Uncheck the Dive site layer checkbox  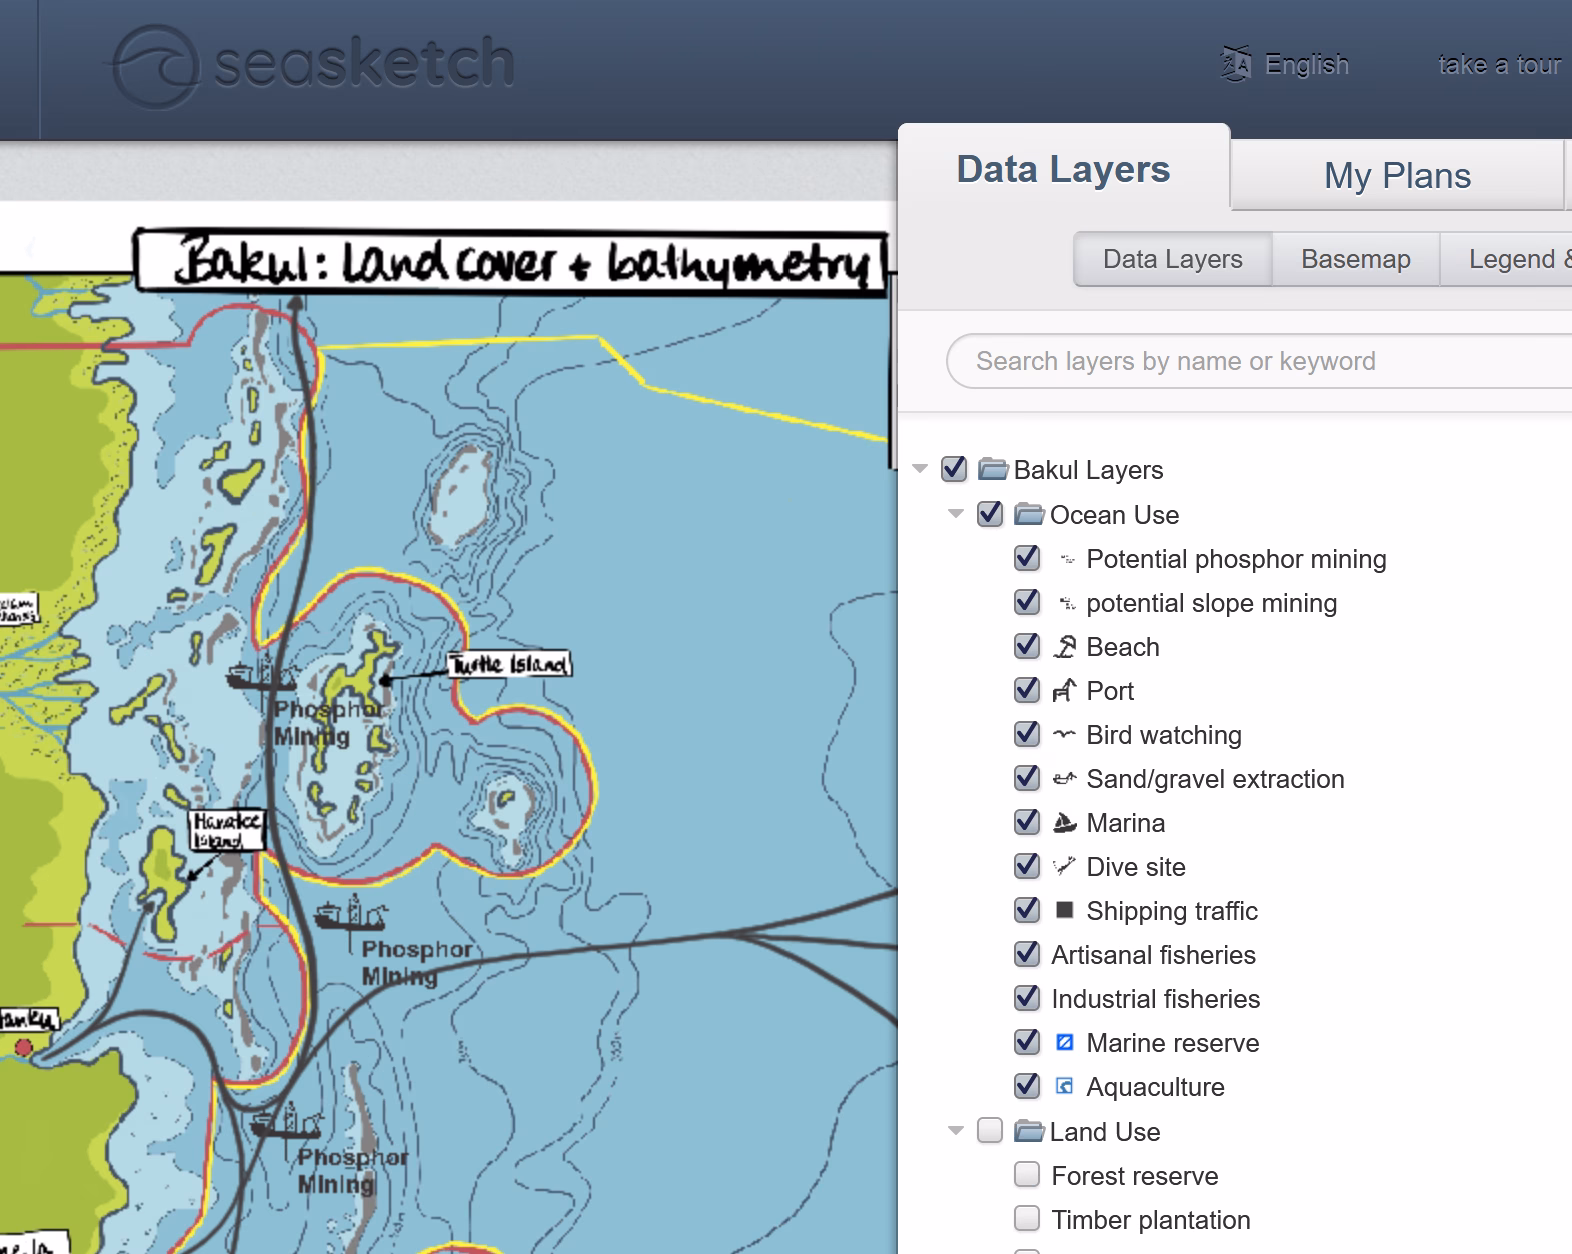coord(1027,866)
